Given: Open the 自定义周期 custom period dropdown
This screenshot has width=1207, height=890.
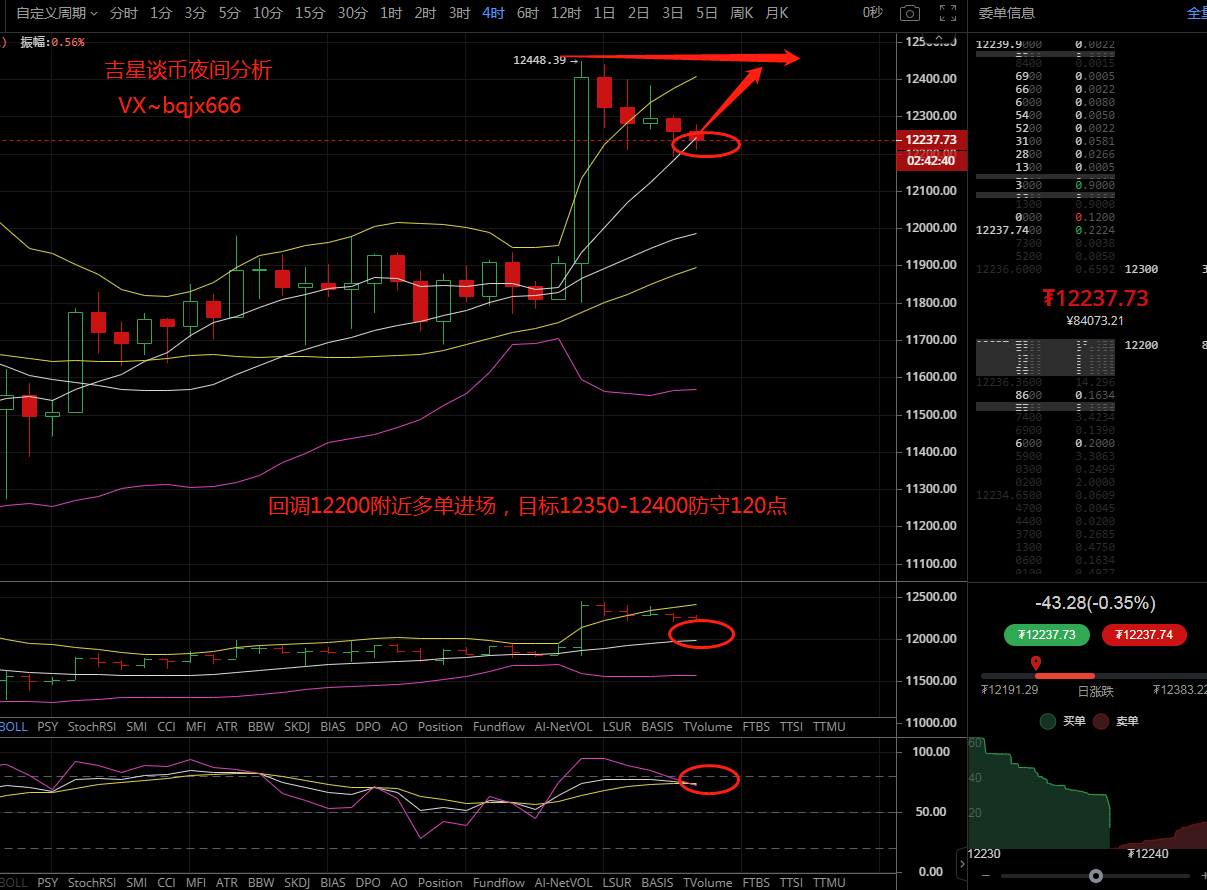Looking at the screenshot, I should [x=57, y=13].
